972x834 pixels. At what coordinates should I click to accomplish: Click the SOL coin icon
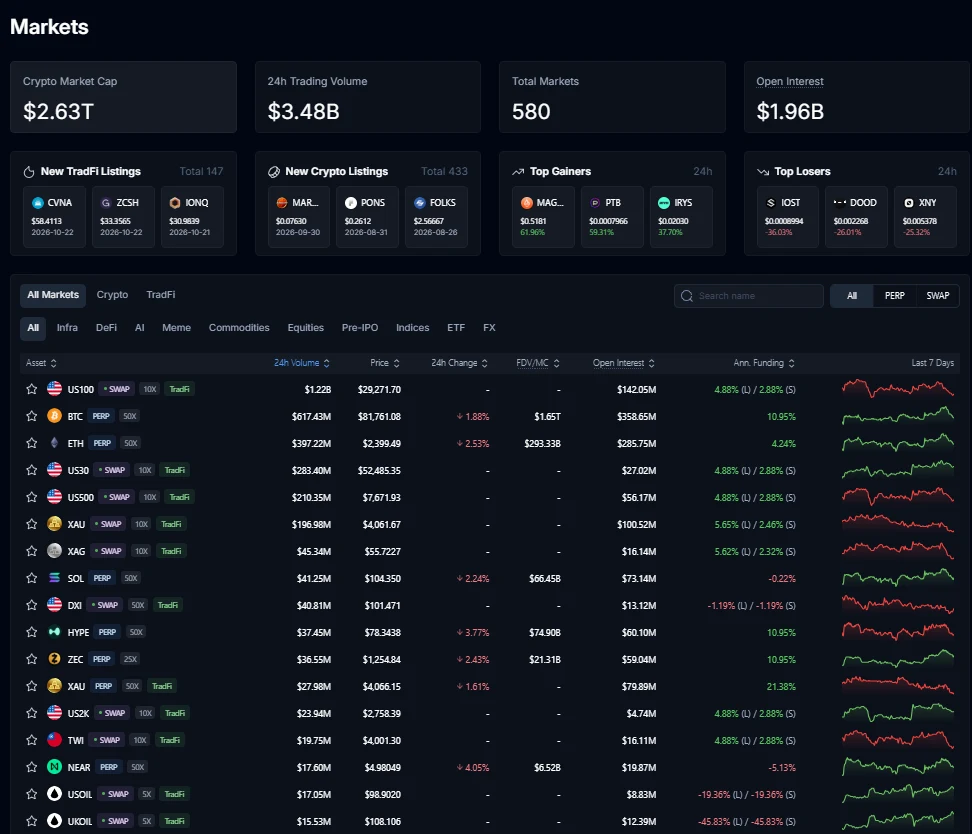[55, 578]
